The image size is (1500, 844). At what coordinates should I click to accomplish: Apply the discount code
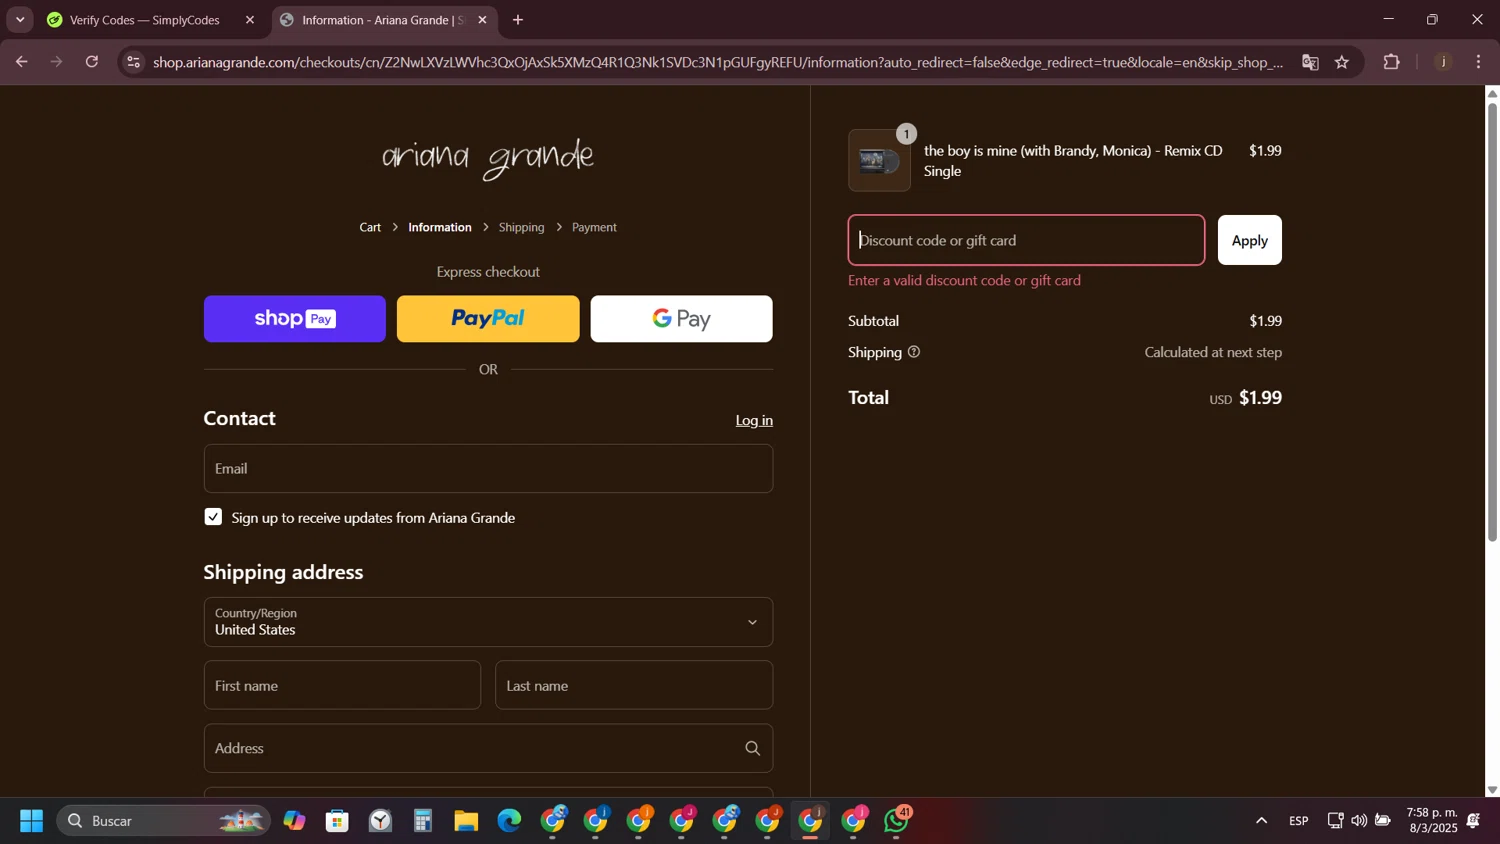click(x=1249, y=240)
